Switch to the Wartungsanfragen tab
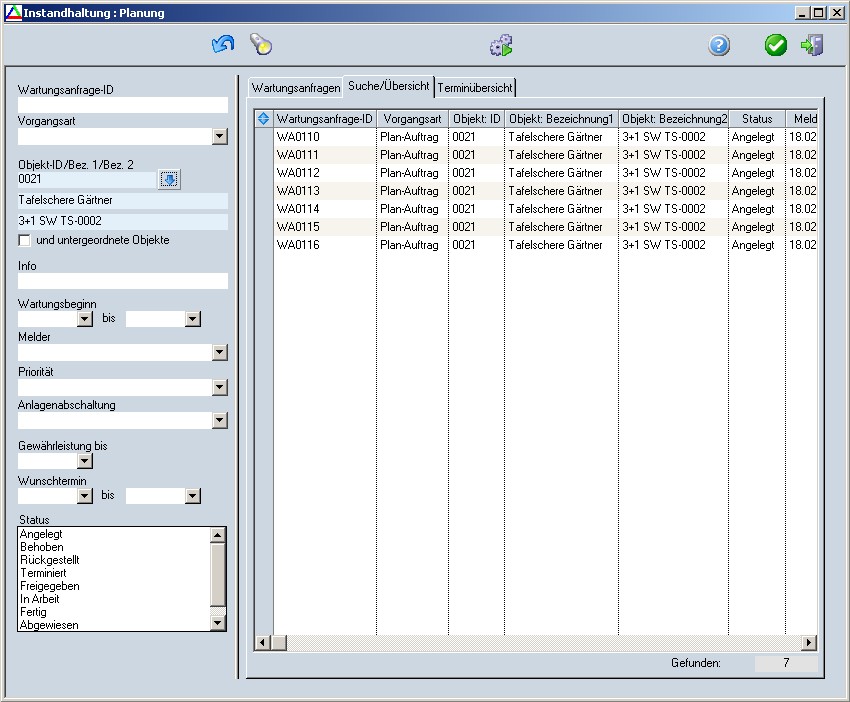 [x=295, y=88]
